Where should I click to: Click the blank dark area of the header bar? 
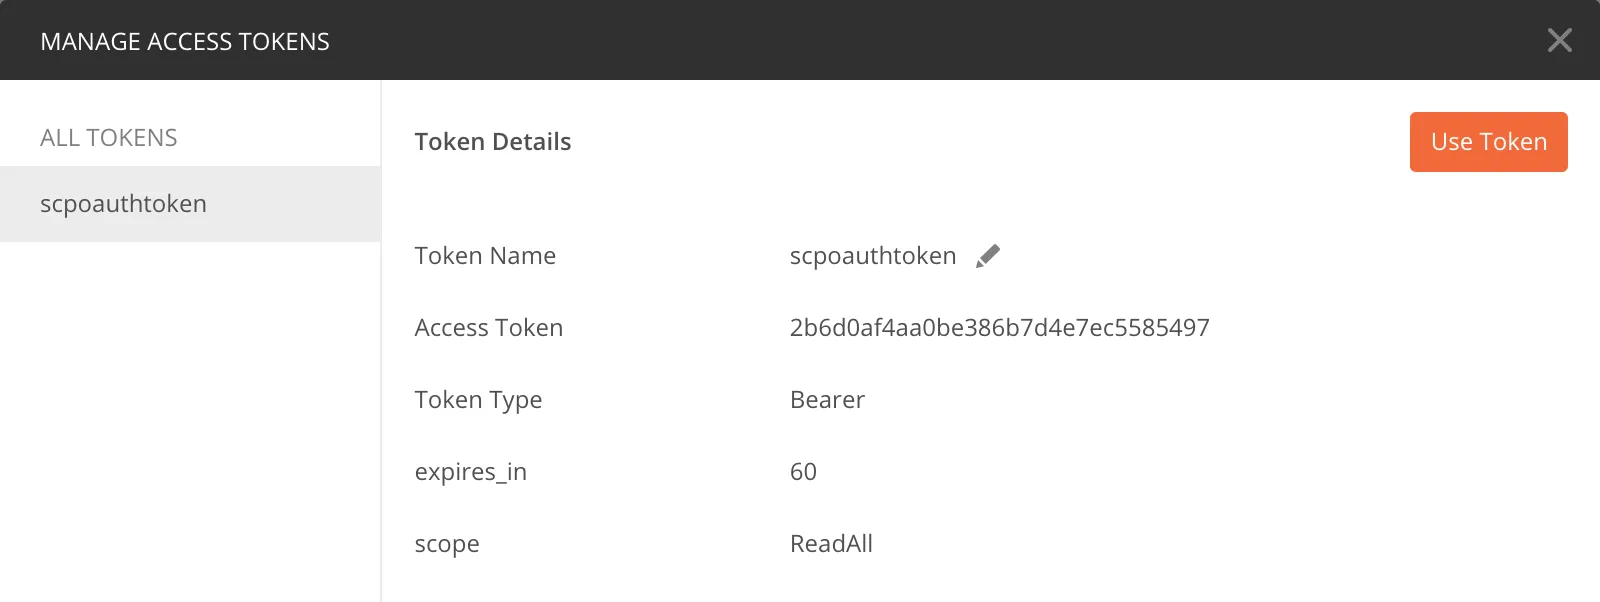pos(900,40)
